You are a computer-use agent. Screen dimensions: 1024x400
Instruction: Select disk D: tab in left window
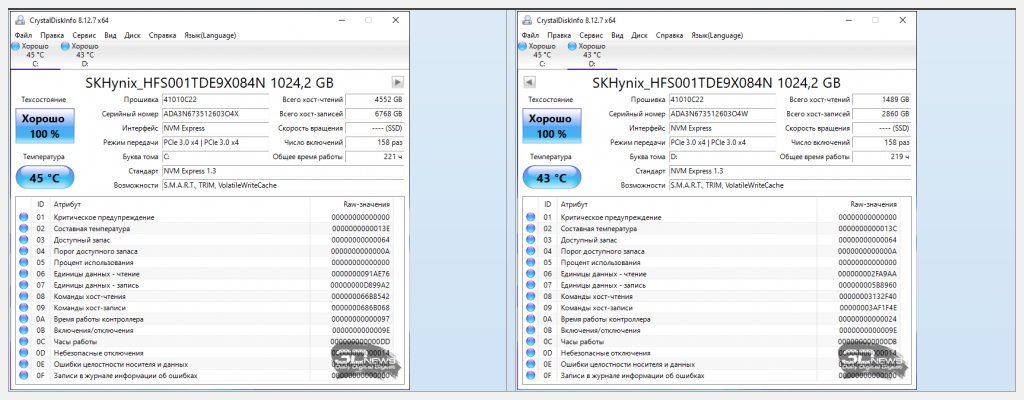[84, 55]
